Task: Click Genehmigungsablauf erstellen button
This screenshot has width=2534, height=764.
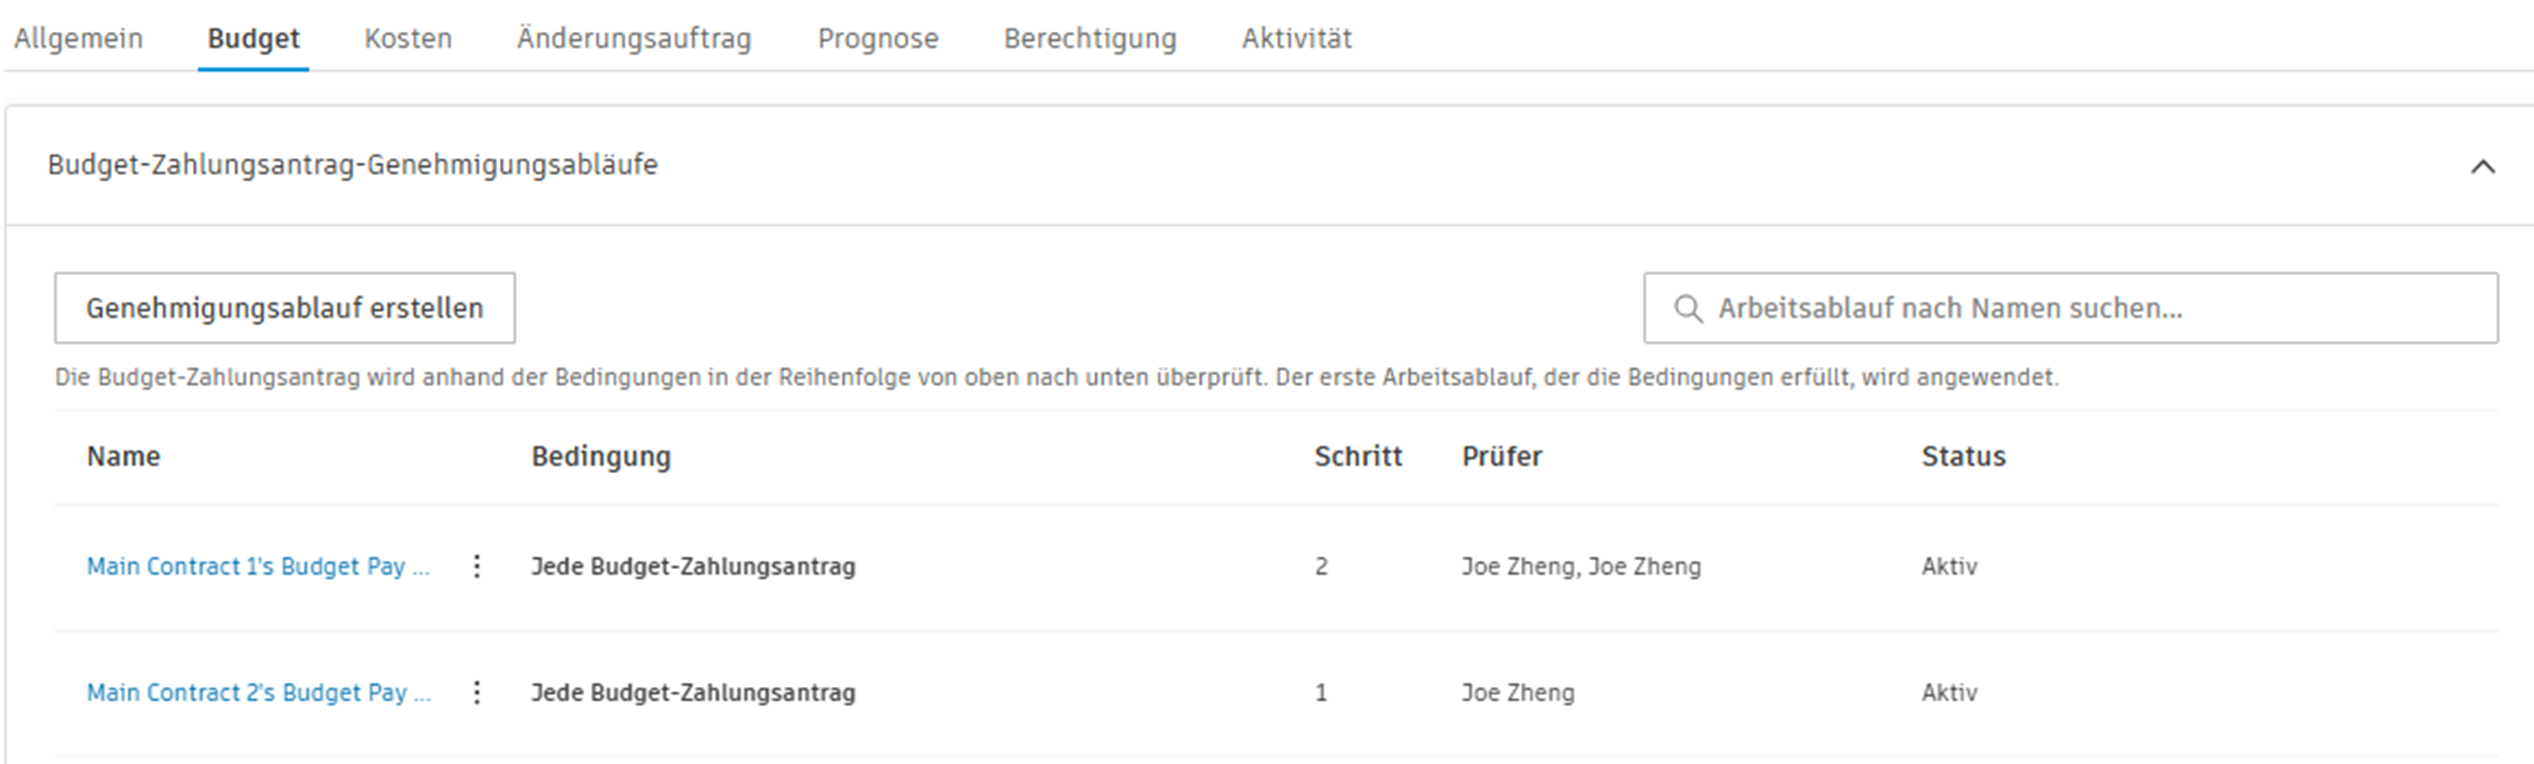Action: point(285,308)
